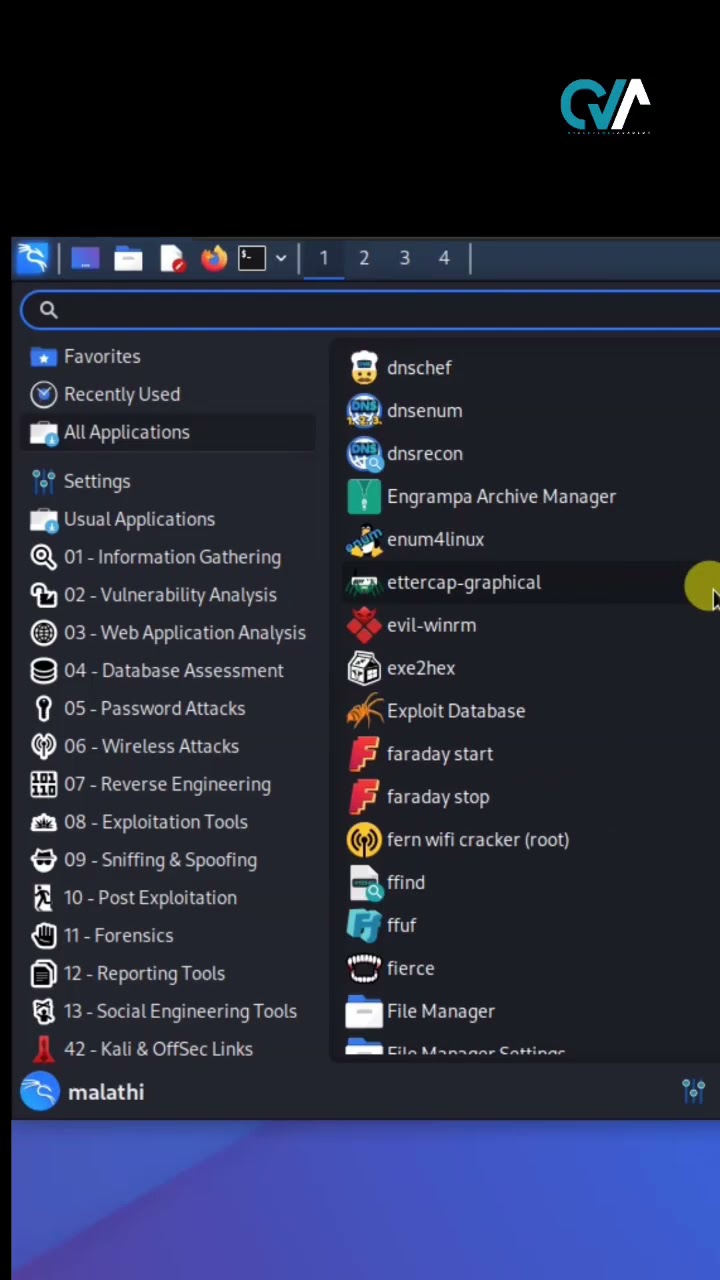Image resolution: width=720 pixels, height=1280 pixels.
Task: Click the Kali dragon menu icon
Action: point(33,259)
